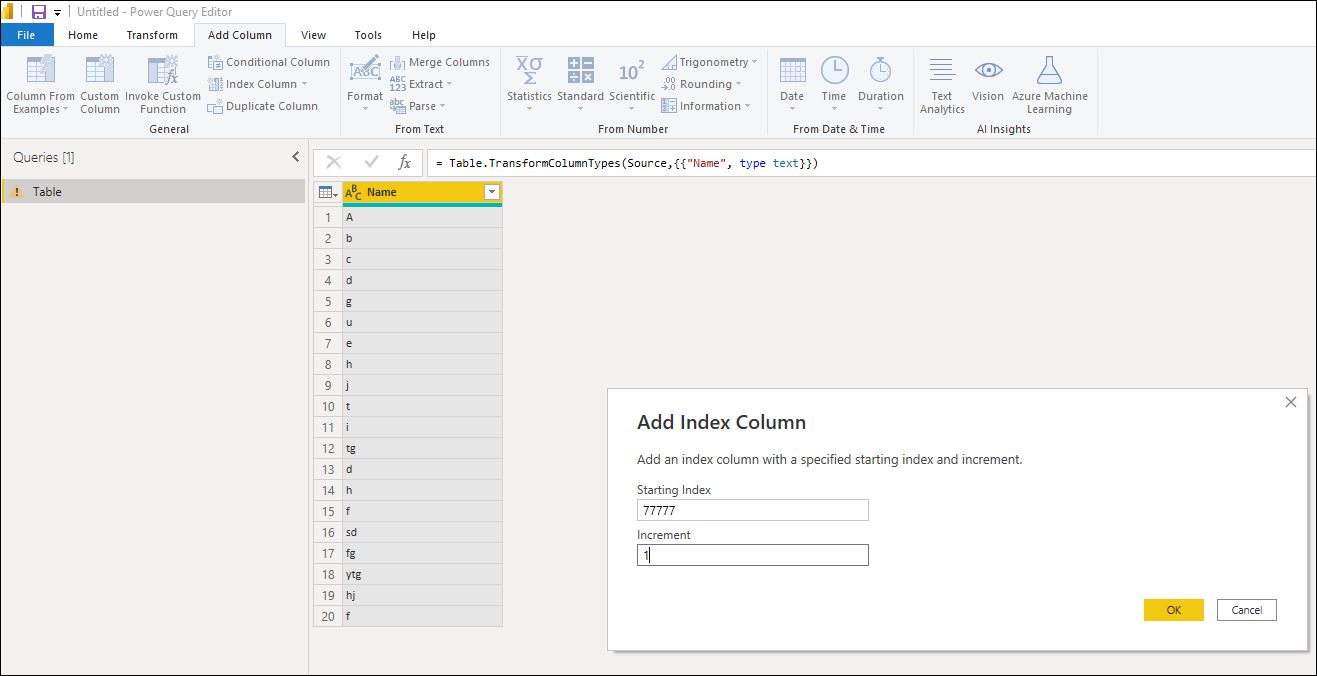Click cell 'A' in row 1
Screen dimensions: 1317x676
(x=422, y=217)
